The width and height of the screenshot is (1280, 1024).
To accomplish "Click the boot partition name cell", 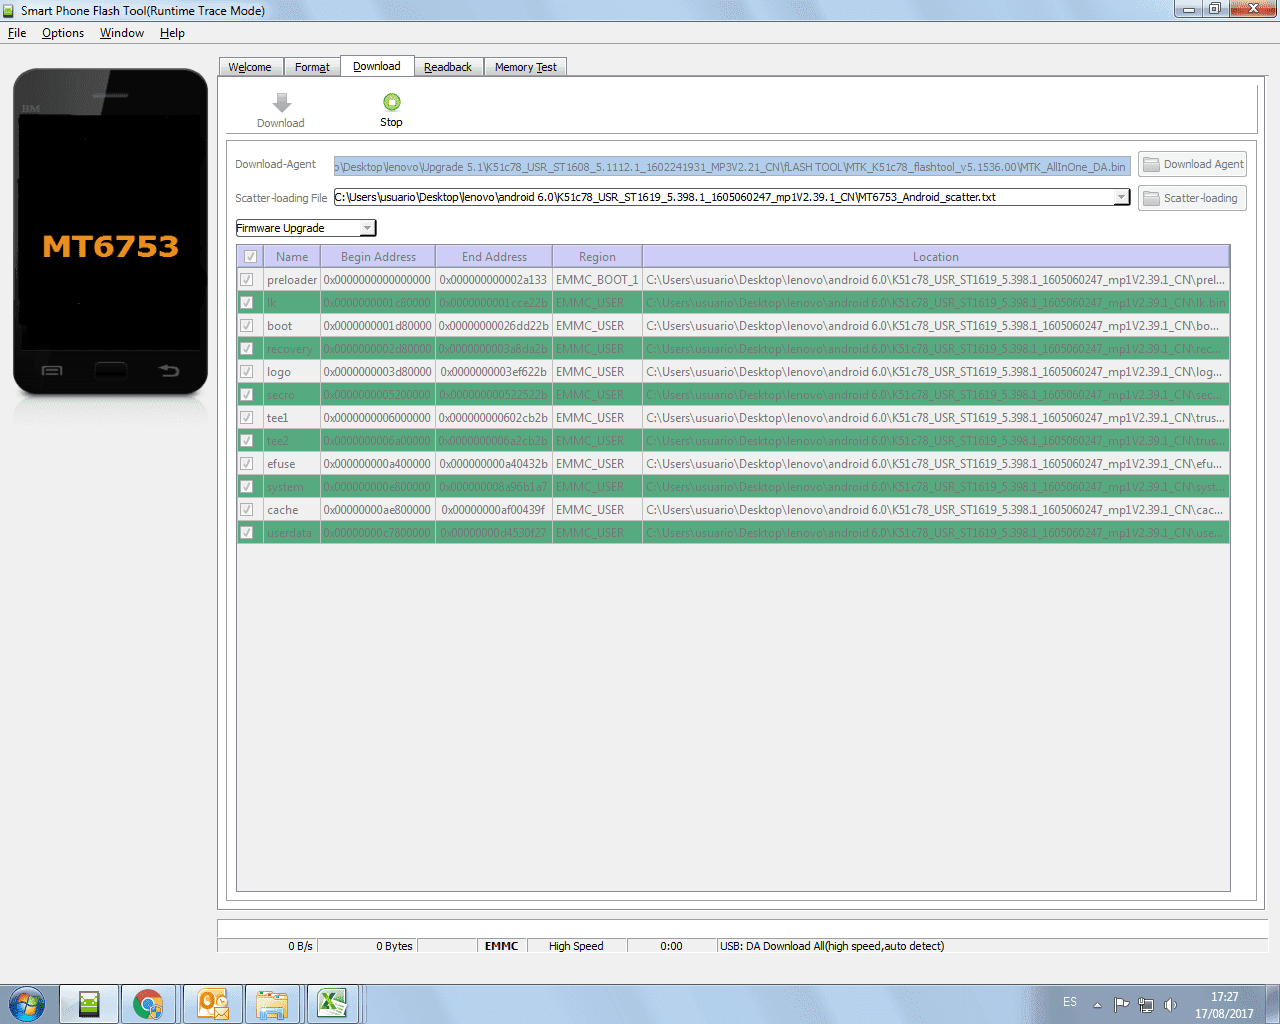I will (x=292, y=326).
